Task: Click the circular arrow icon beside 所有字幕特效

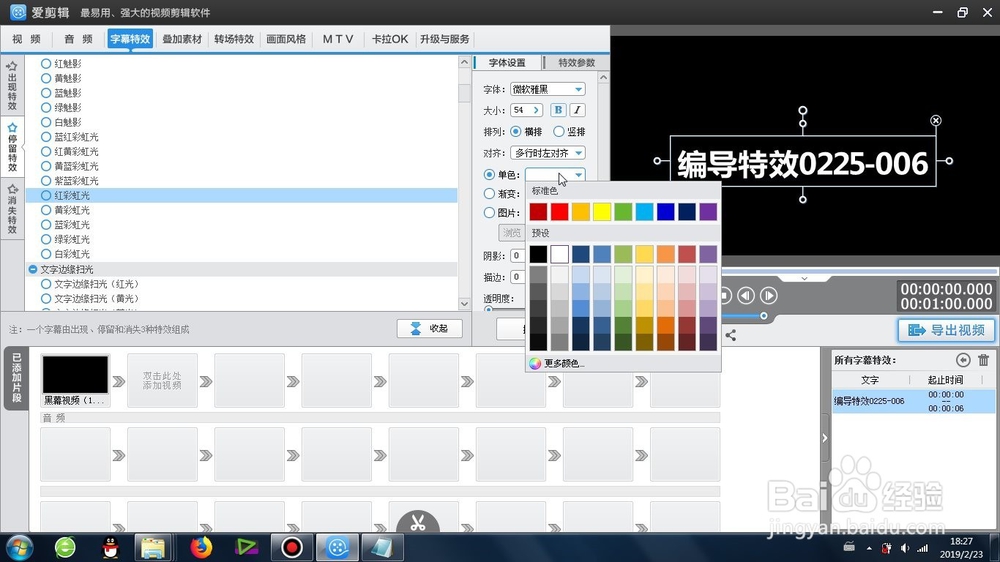Action: pyautogui.click(x=963, y=360)
